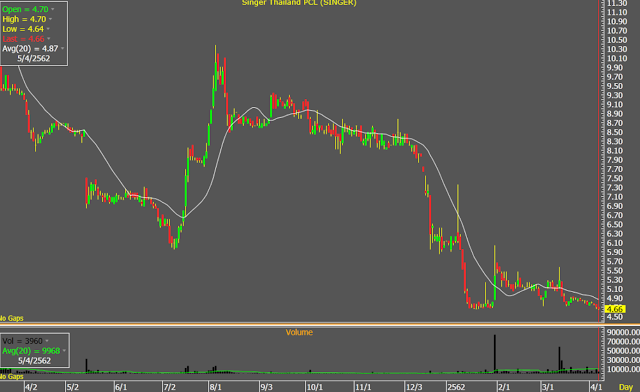
Task: Click the Last = 4.66 legend text
Action: pos(23,39)
